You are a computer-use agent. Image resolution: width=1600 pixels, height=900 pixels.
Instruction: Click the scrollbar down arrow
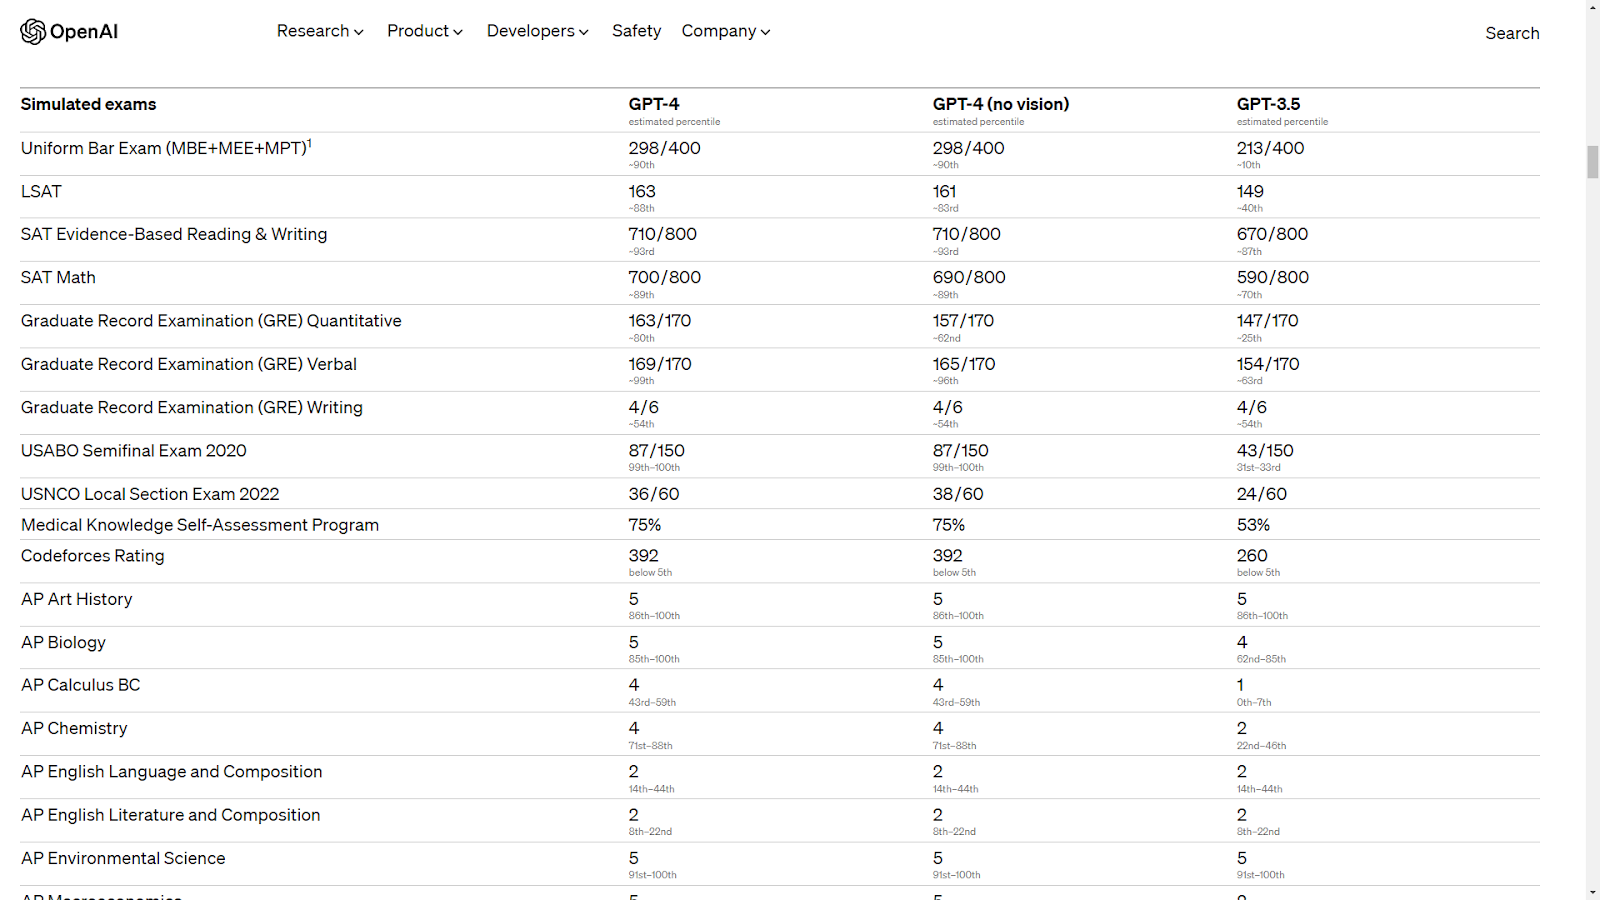click(x=1593, y=892)
